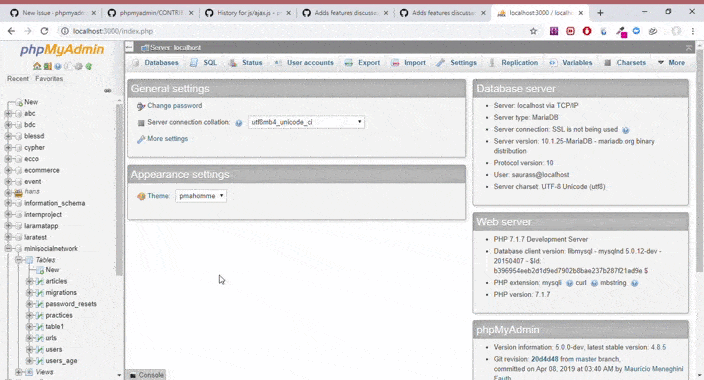Click help icon after mbstring extension

(634, 283)
